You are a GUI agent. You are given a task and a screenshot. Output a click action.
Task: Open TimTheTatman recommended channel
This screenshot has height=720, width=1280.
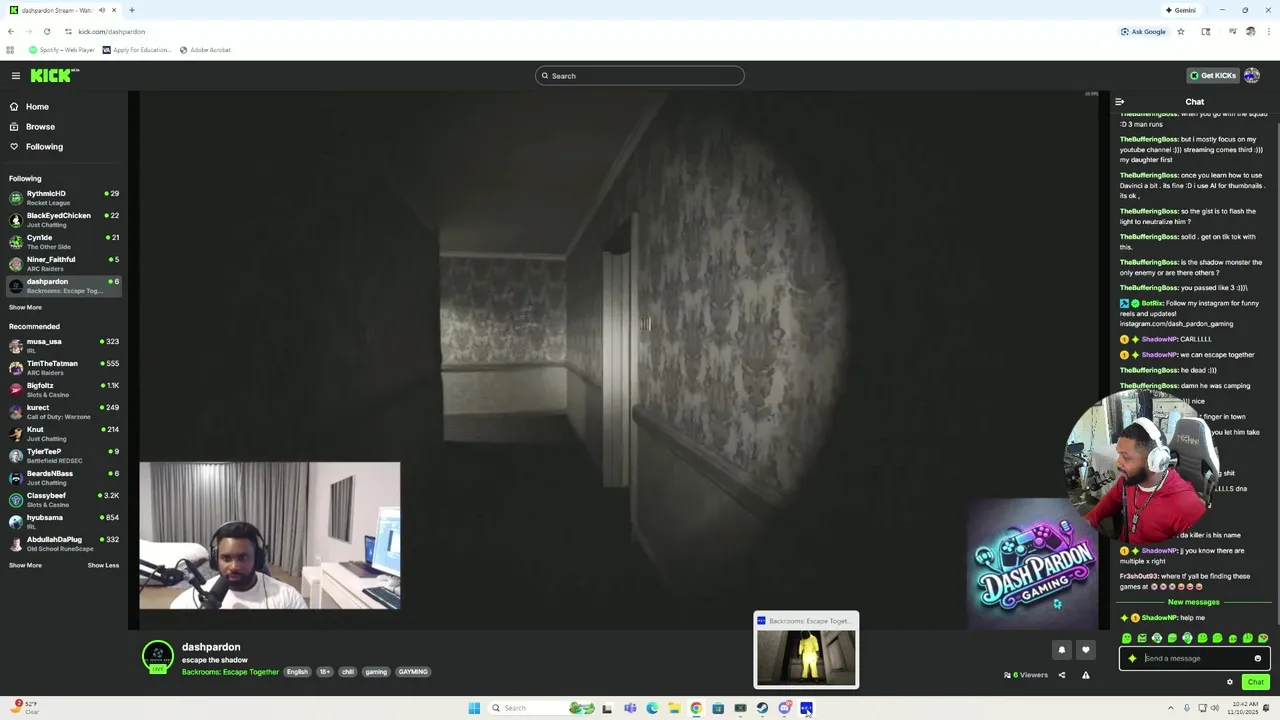click(64, 368)
